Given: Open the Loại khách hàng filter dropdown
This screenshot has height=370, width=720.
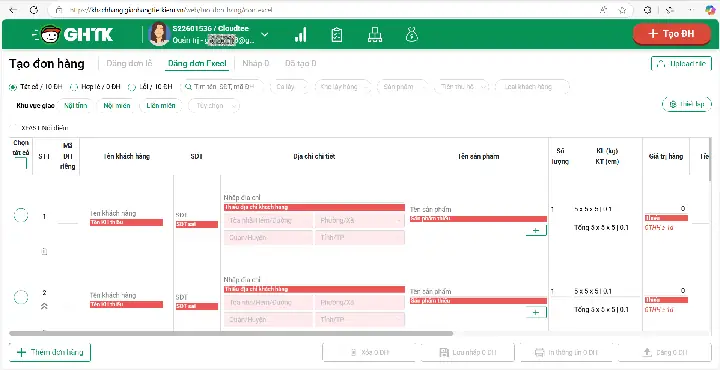Looking at the screenshot, I should (x=532, y=87).
